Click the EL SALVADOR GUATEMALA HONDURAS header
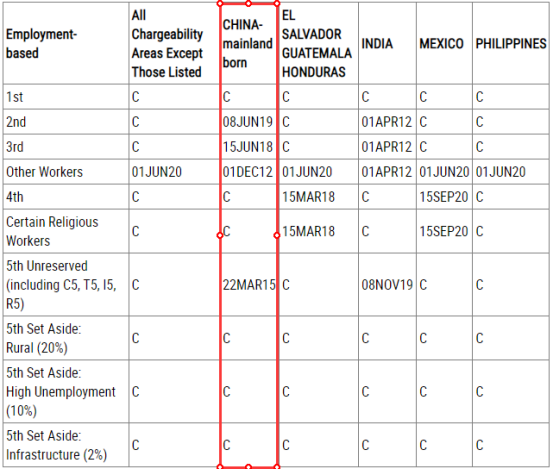The image size is (554, 470). (317, 43)
